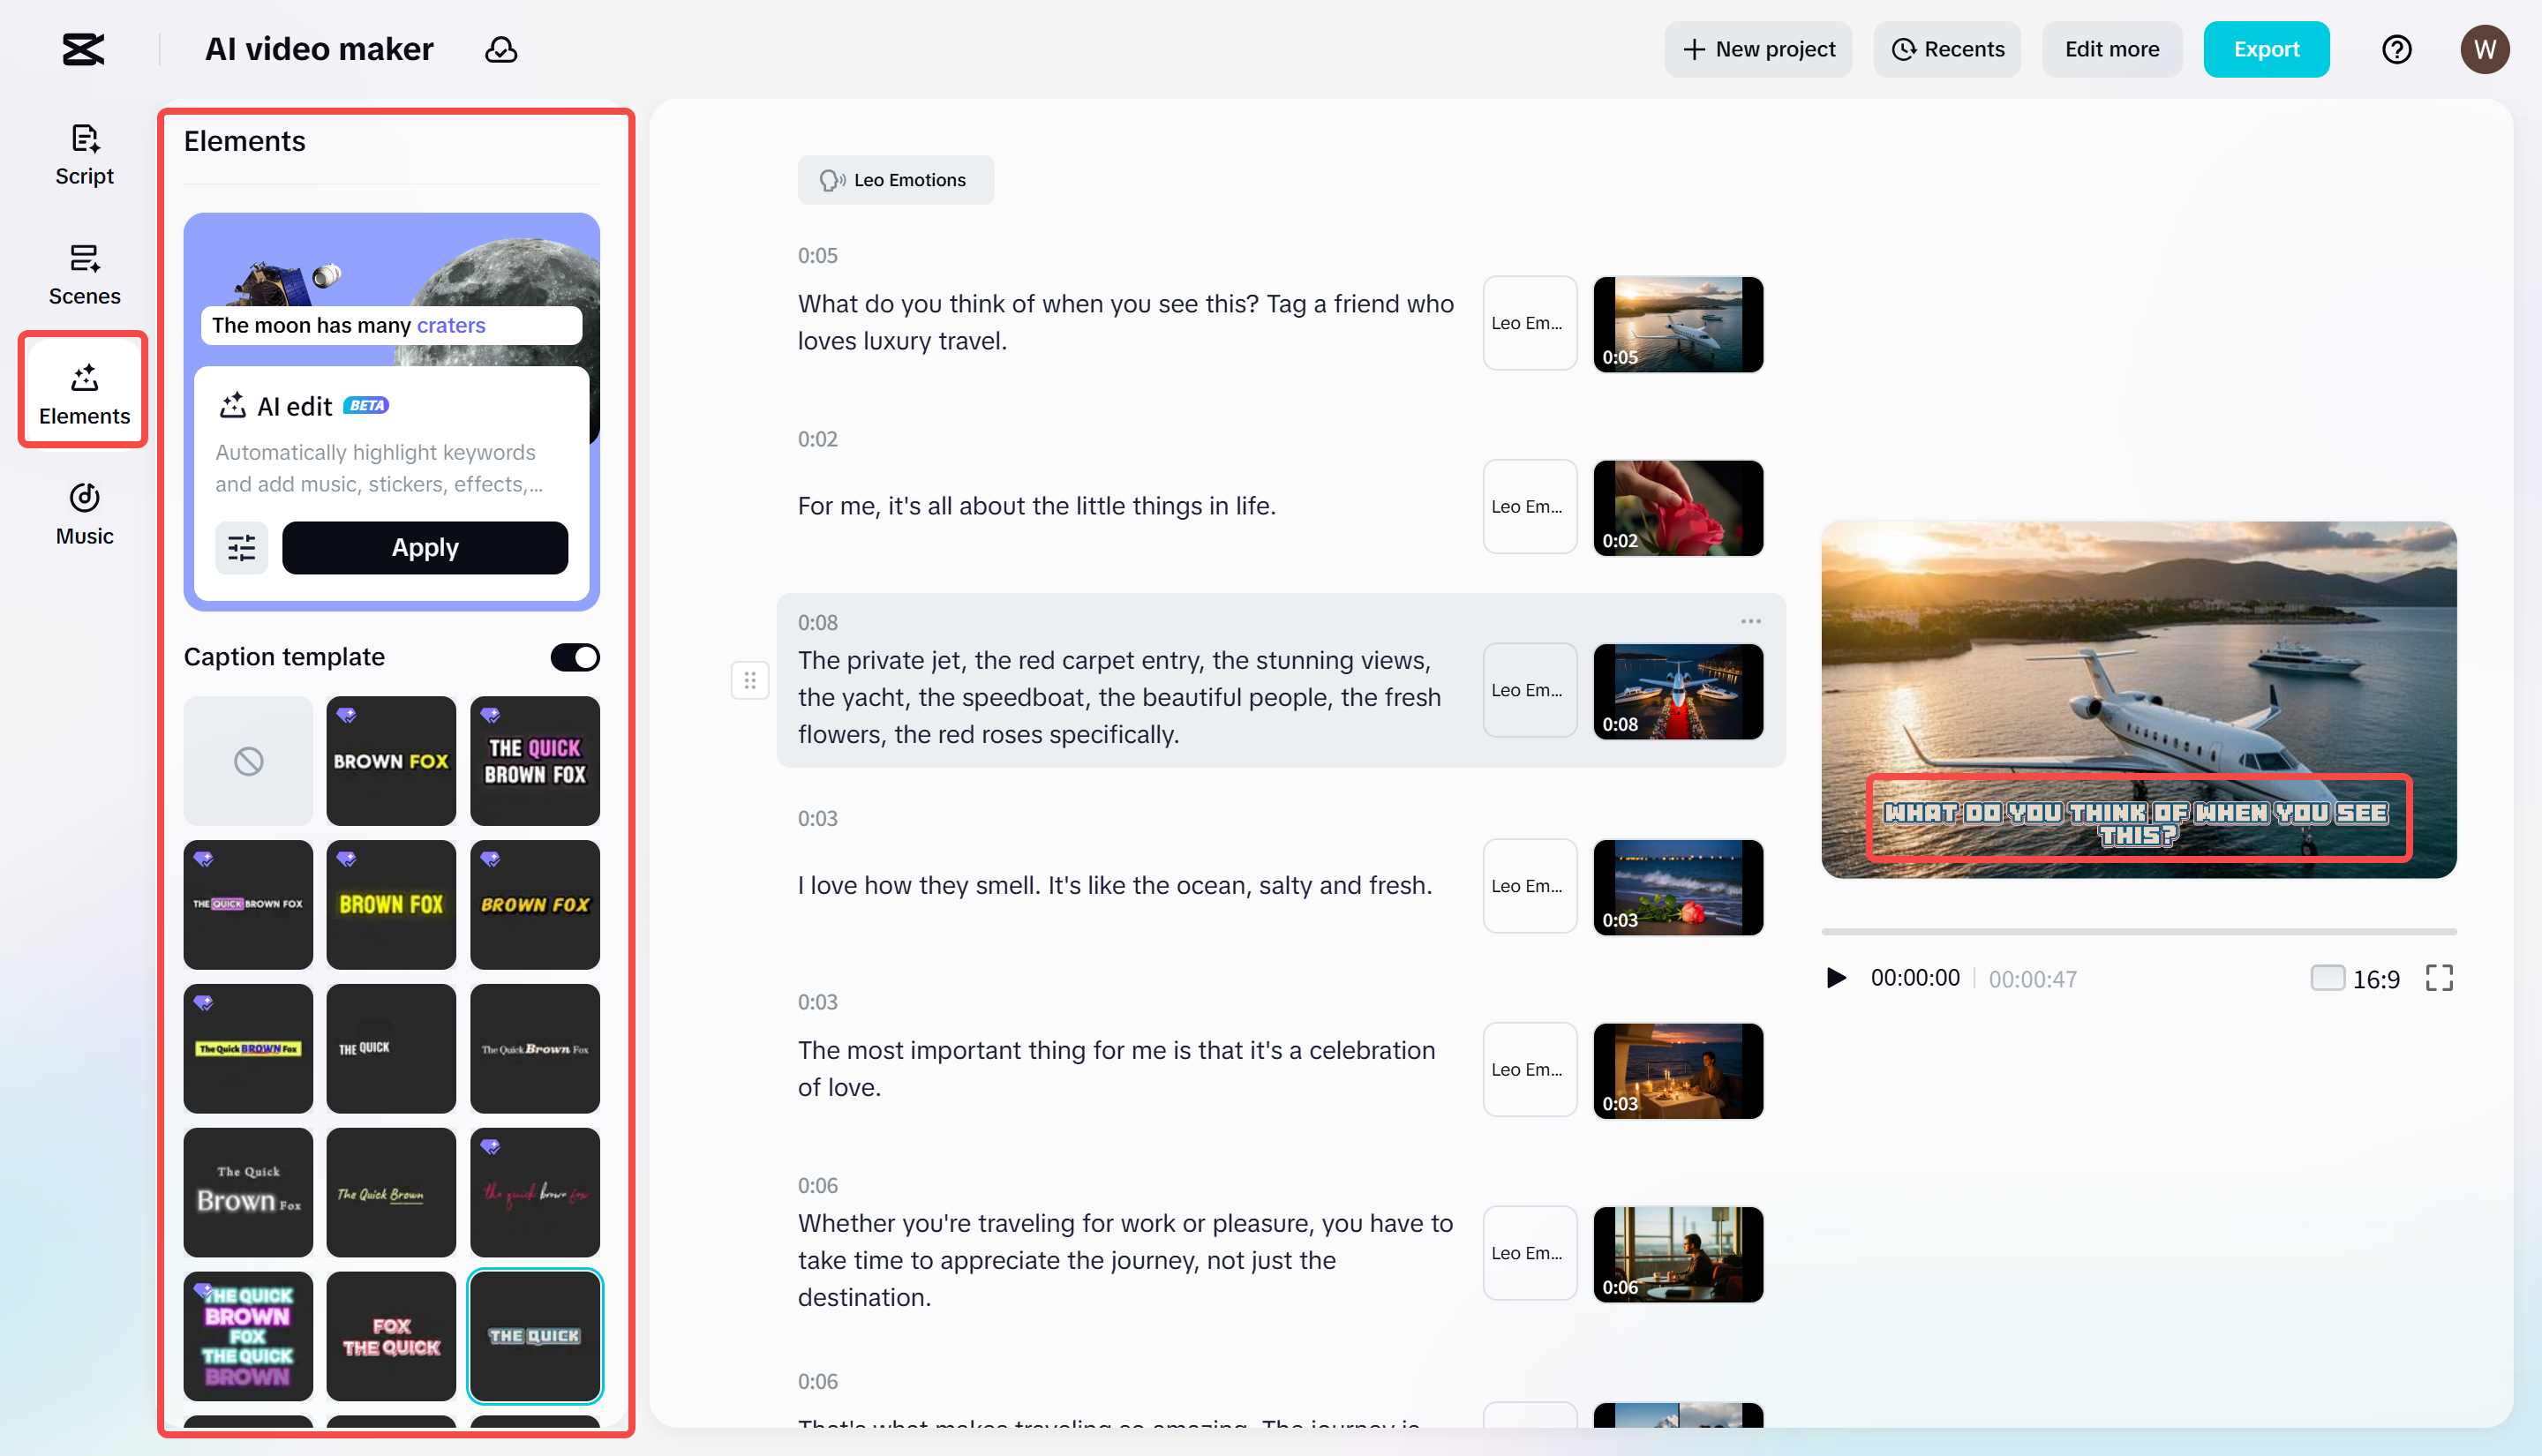
Task: Choose the pink handwriting caption template
Action: point(535,1193)
